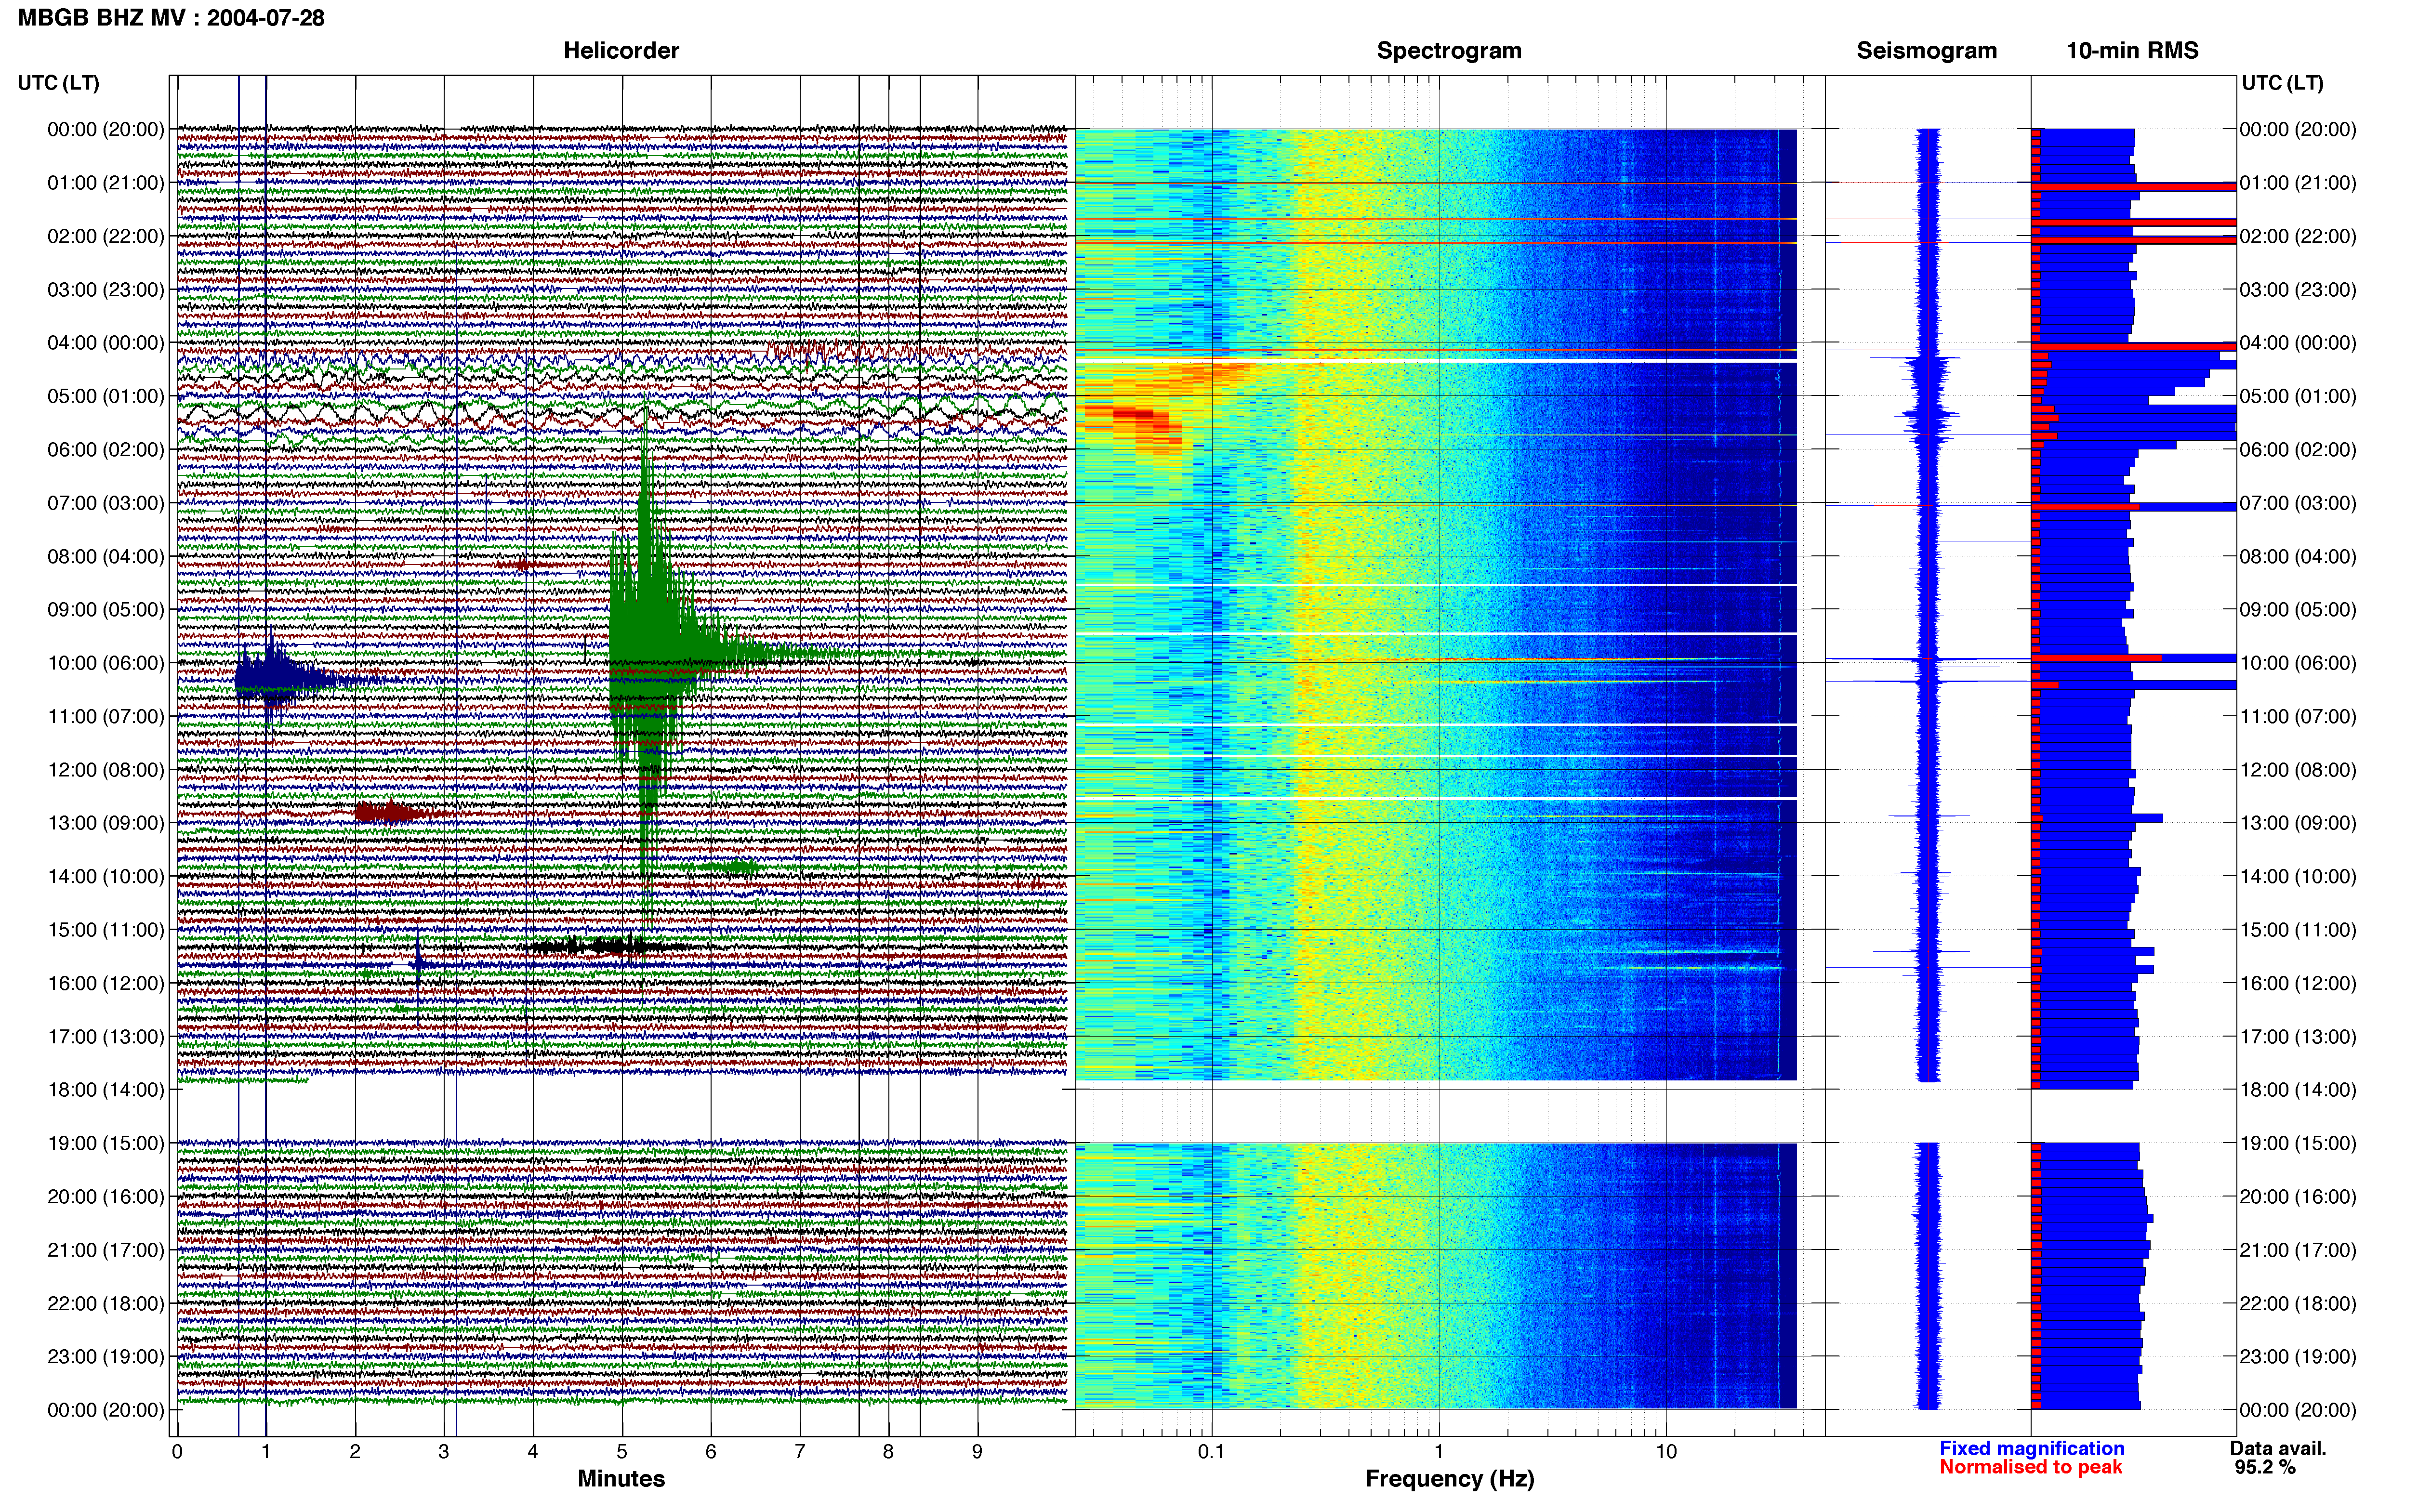Viewport: 2418px width, 1512px height.
Task: Click the right '06:00 (02:00)' time label
Action: 2298,450
